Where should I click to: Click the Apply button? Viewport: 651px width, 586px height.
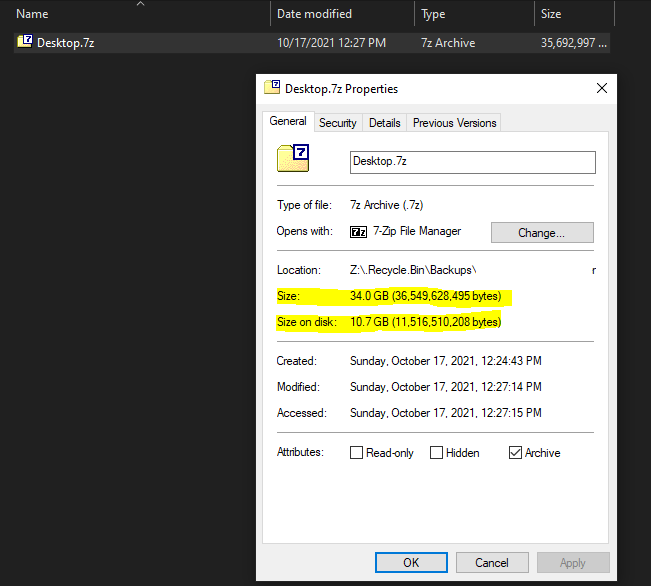pos(573,562)
